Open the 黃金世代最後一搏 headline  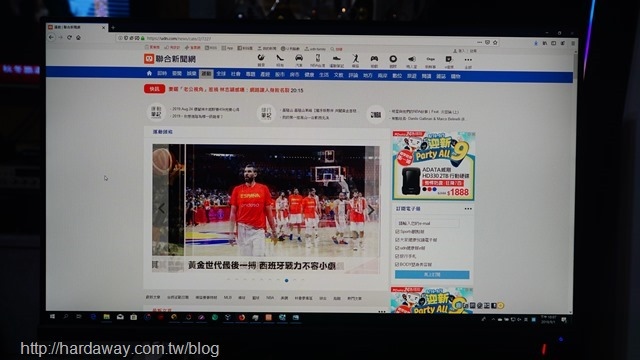262,265
